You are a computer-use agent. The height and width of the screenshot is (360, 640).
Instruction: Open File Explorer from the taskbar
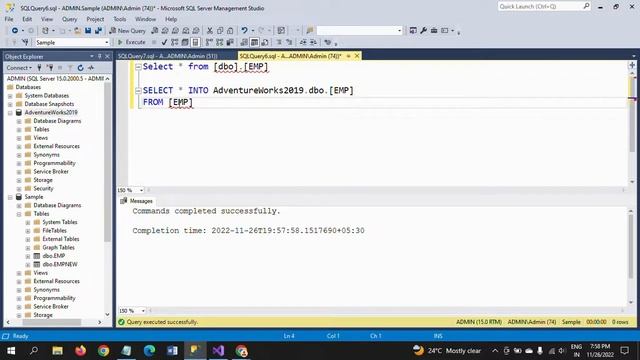pyautogui.click(x=58, y=351)
